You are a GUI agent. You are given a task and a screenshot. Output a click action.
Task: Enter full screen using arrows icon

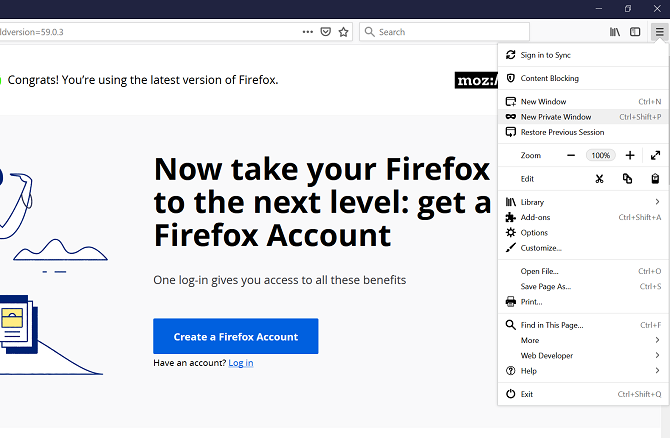click(655, 156)
